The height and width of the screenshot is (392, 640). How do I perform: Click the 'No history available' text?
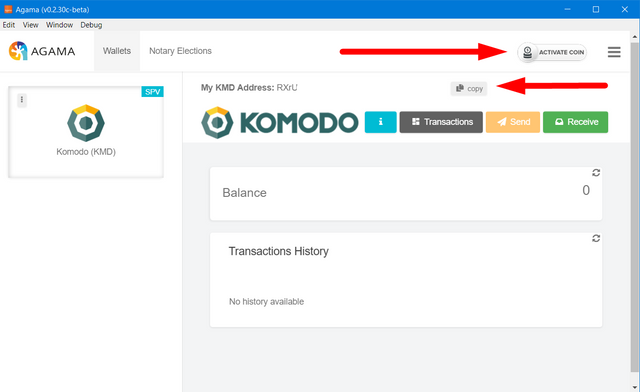coord(267,301)
